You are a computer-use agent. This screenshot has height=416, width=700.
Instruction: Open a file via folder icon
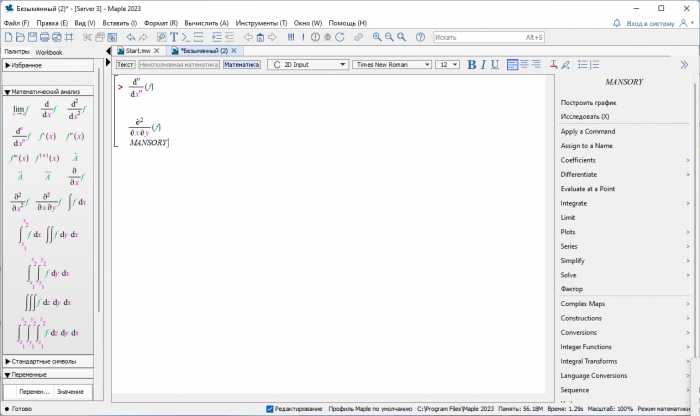[20, 37]
